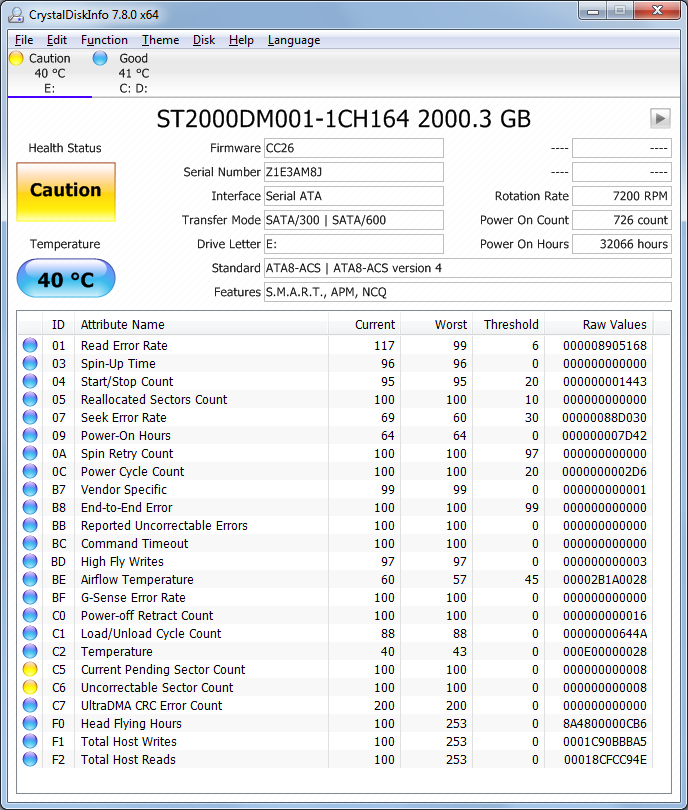Click blue status icon for Reported Uncorrectable Errors
The height and width of the screenshot is (810, 688).
coord(30,525)
